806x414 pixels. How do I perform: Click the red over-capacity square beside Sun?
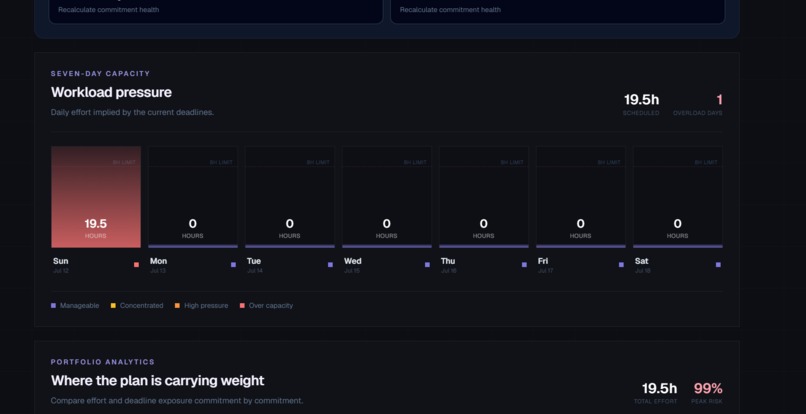(136, 265)
